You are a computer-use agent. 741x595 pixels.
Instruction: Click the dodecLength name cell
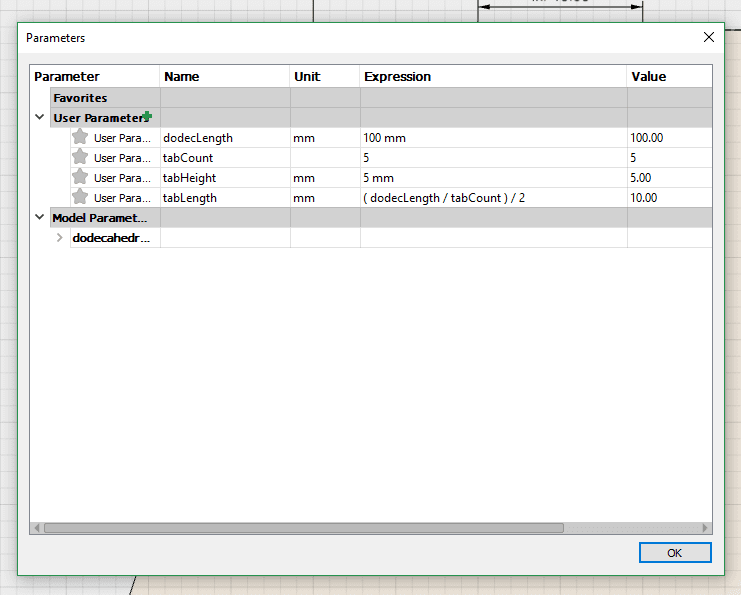pos(225,138)
